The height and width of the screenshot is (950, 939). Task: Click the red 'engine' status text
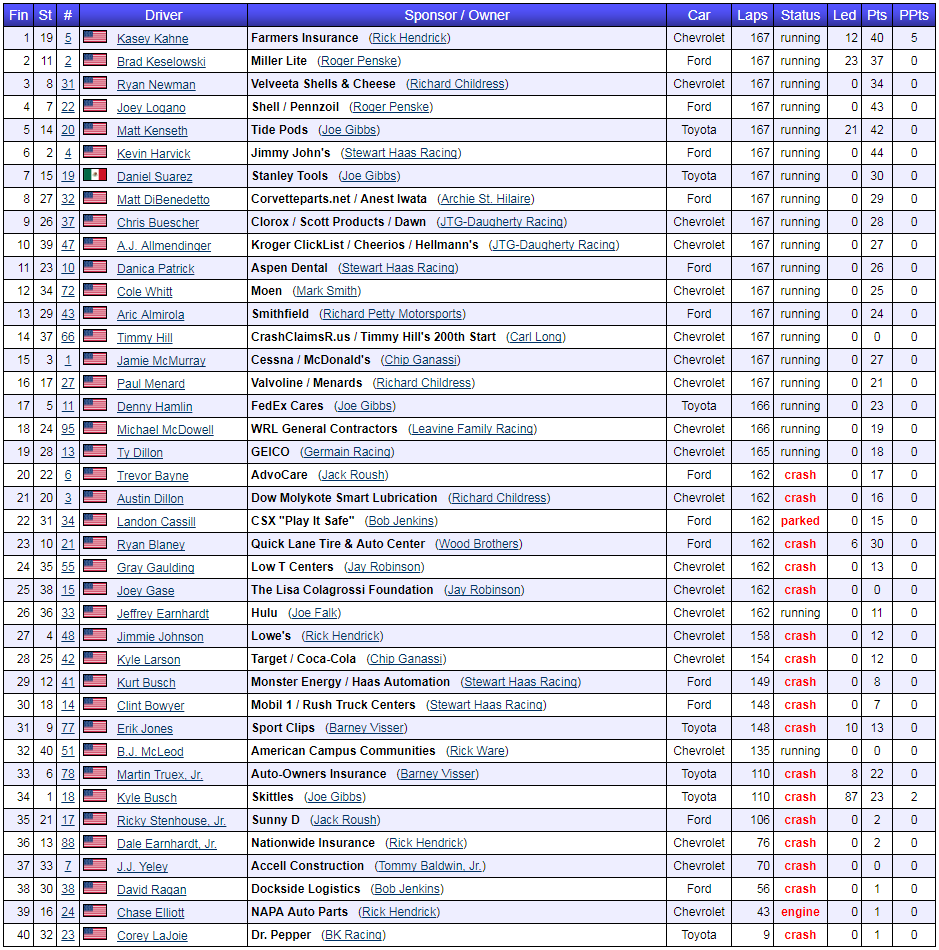(800, 912)
